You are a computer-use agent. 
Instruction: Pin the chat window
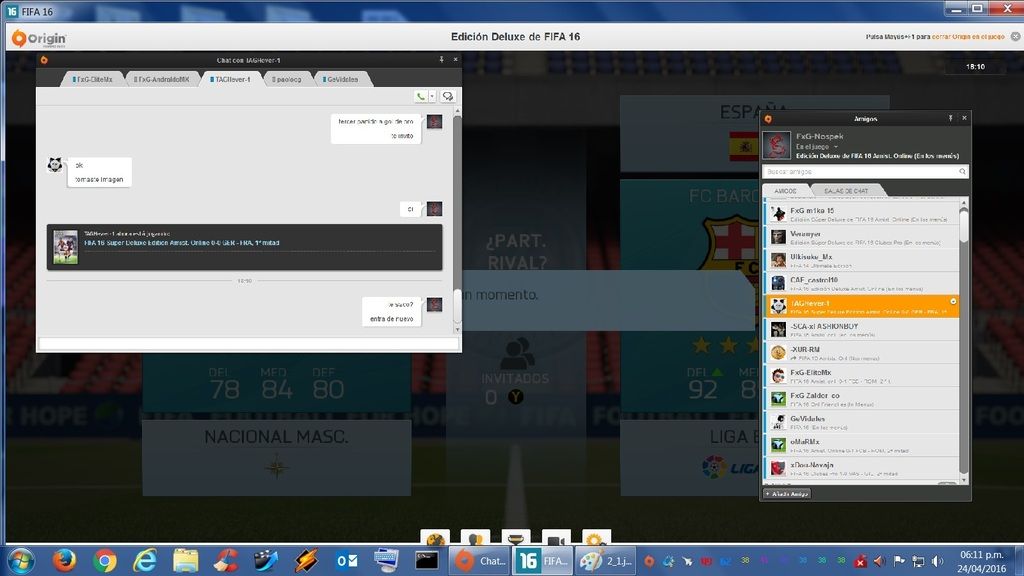coord(441,59)
